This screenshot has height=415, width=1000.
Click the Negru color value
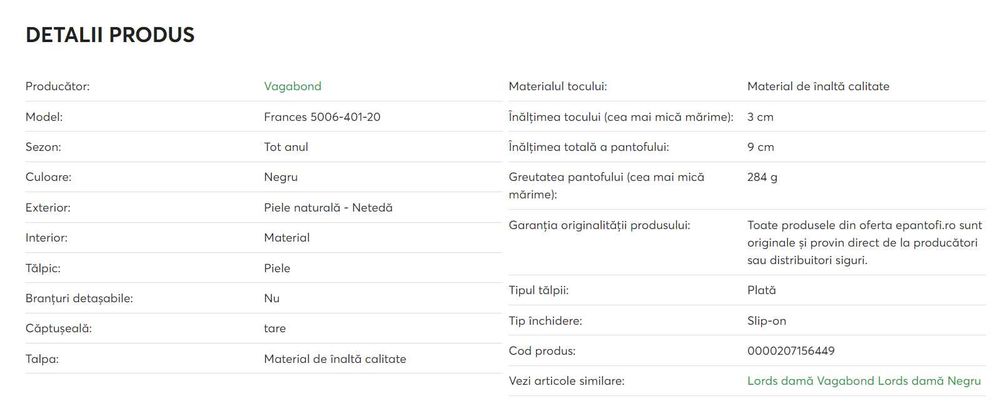coord(281,177)
